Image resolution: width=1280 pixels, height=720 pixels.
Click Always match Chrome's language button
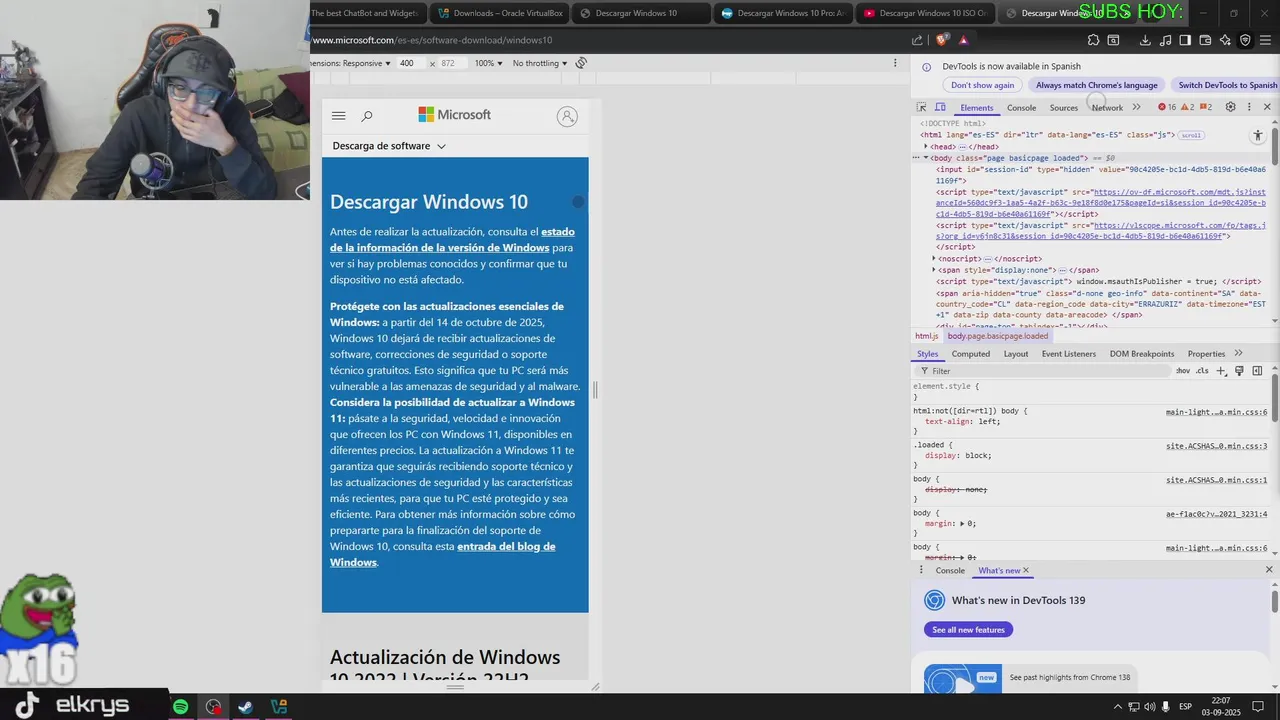[x=1096, y=85]
